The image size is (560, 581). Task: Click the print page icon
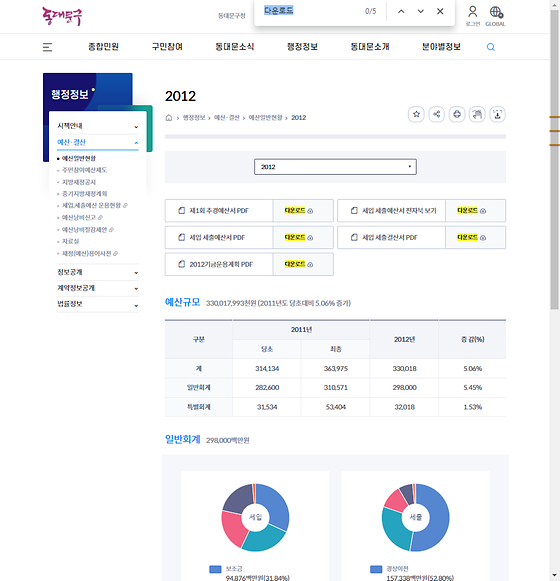pyautogui.click(x=457, y=114)
